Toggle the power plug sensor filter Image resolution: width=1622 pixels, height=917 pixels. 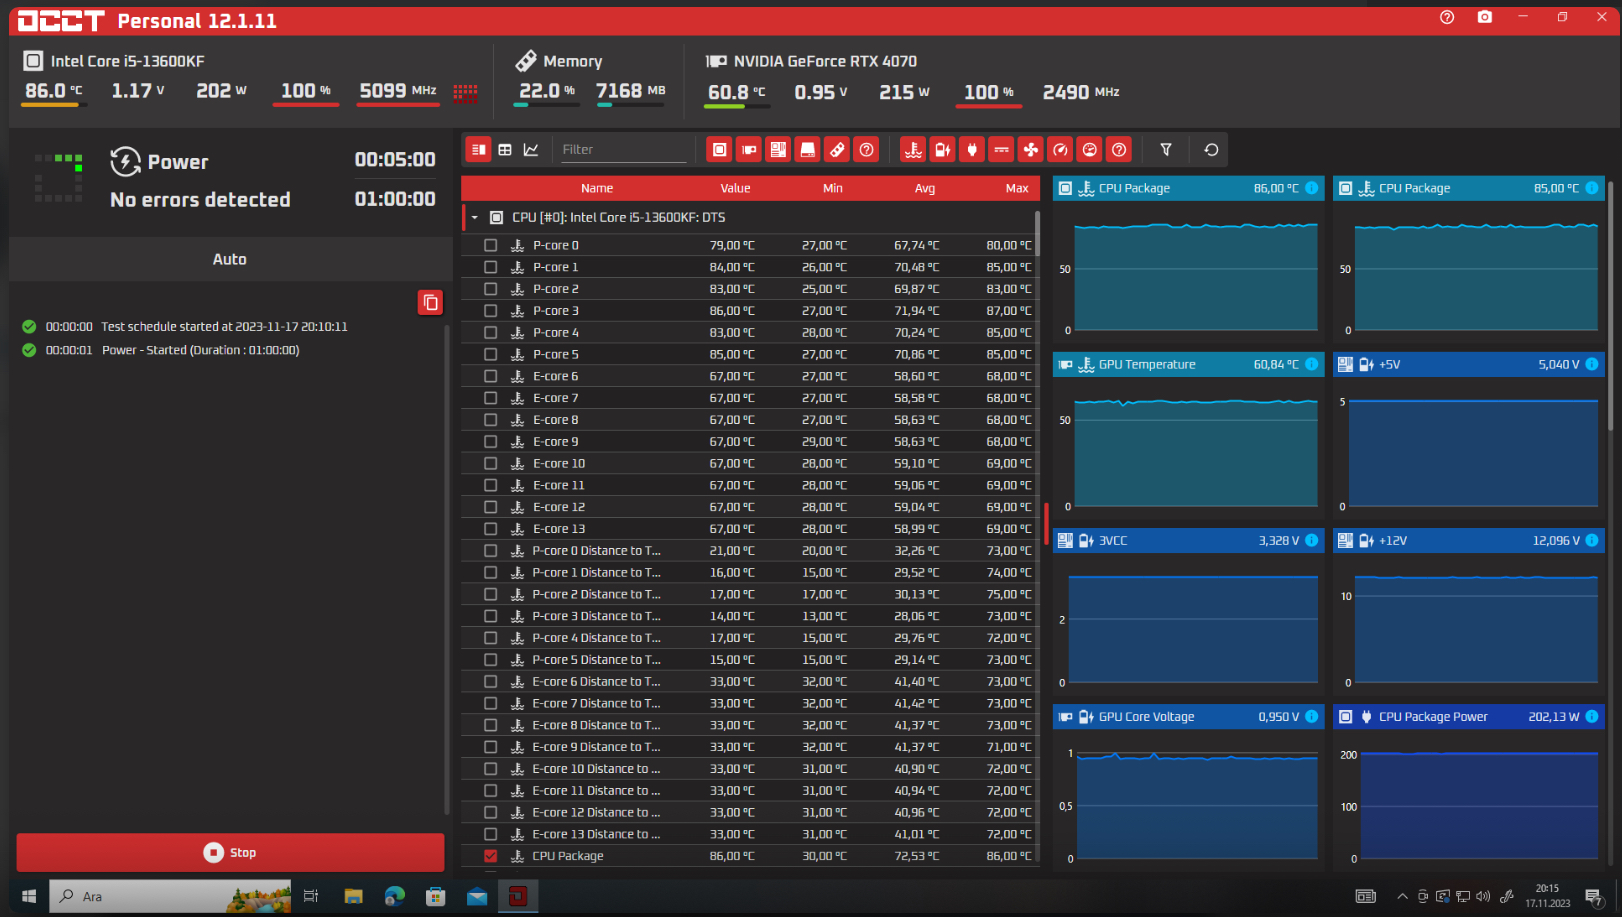coord(972,150)
